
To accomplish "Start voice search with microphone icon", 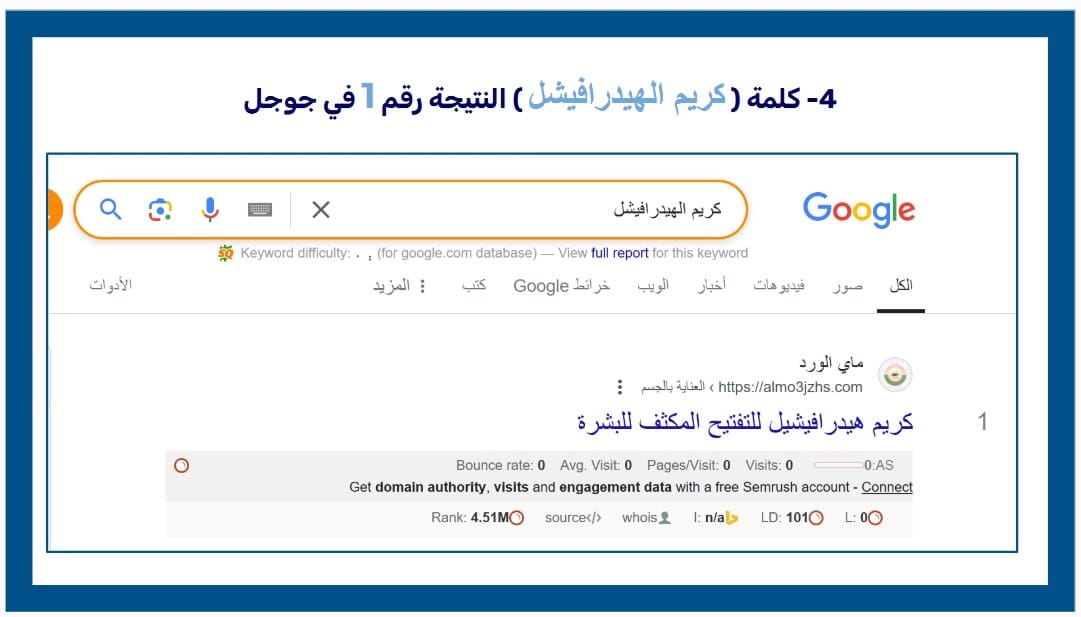I will coord(209,209).
